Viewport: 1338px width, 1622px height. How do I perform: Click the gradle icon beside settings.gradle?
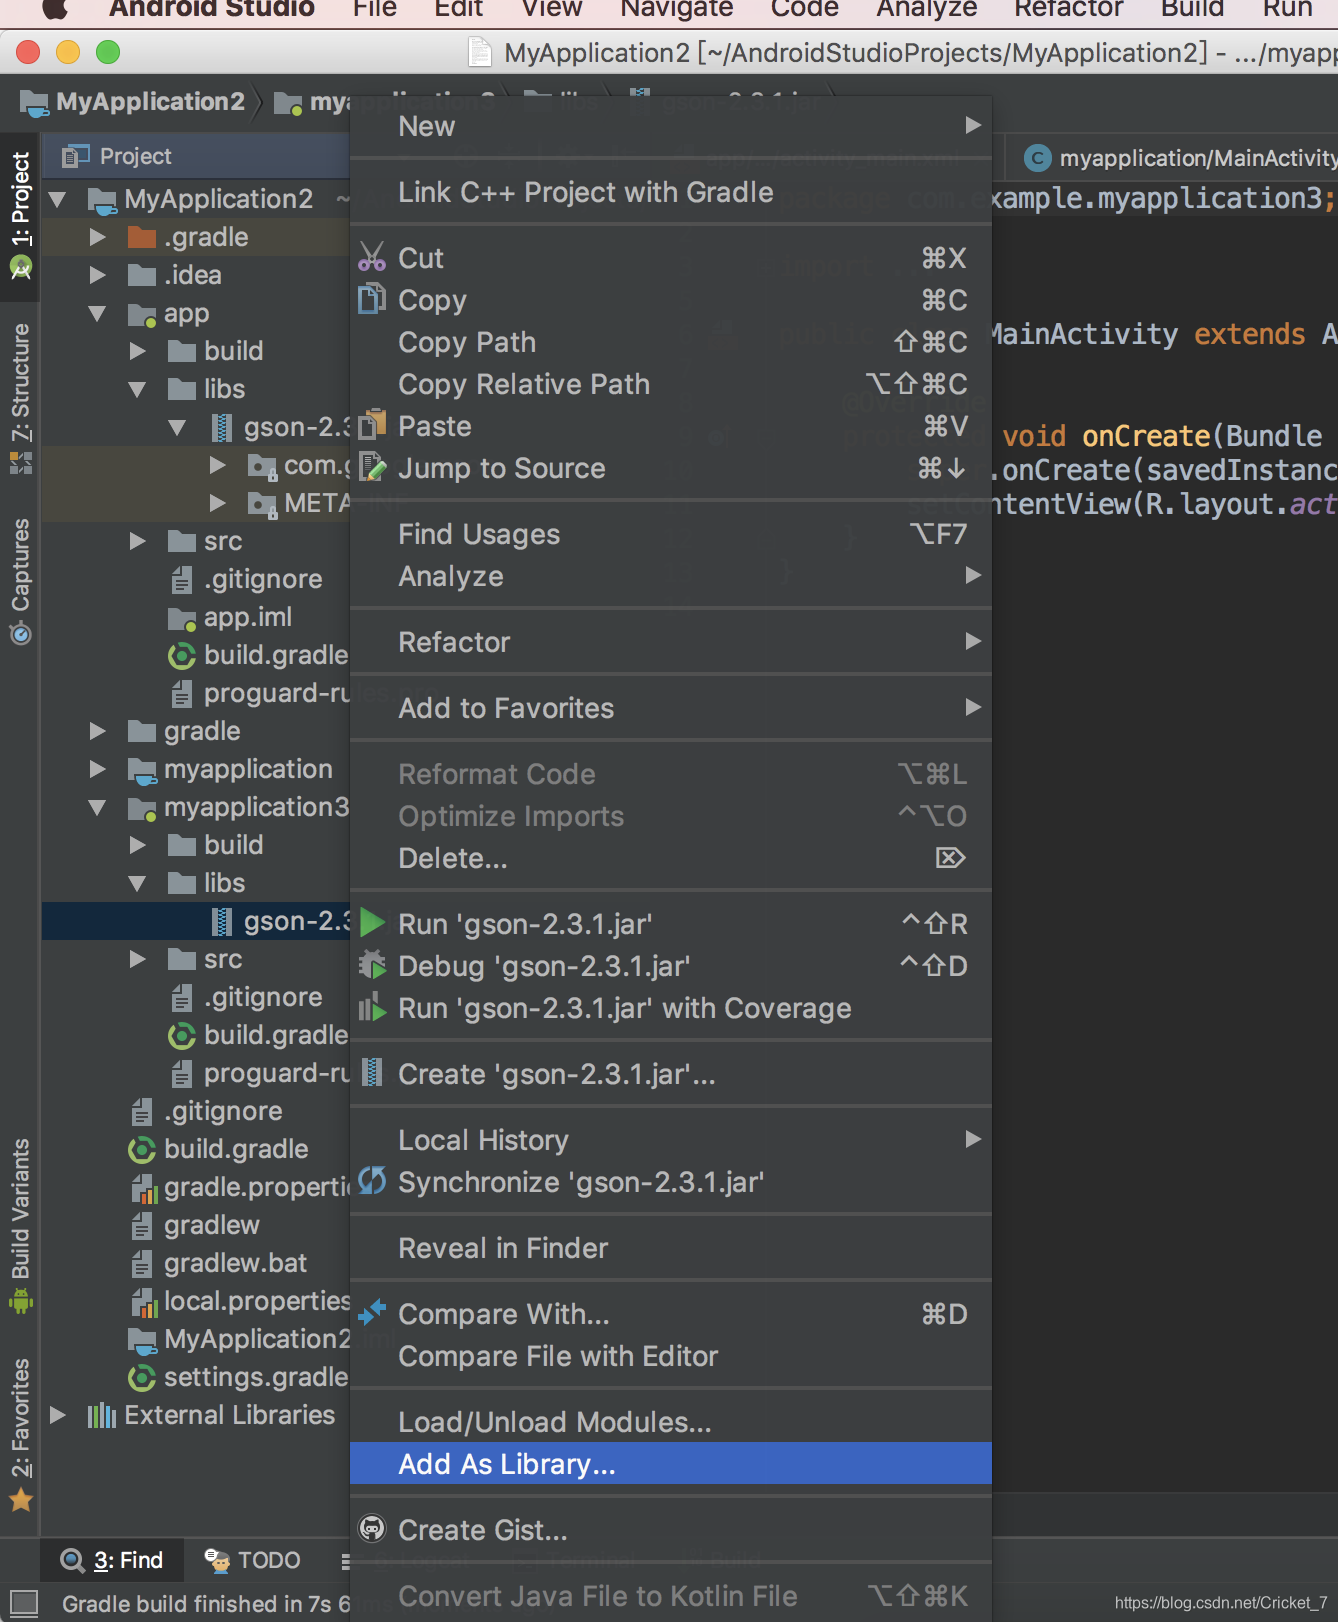coord(142,1377)
